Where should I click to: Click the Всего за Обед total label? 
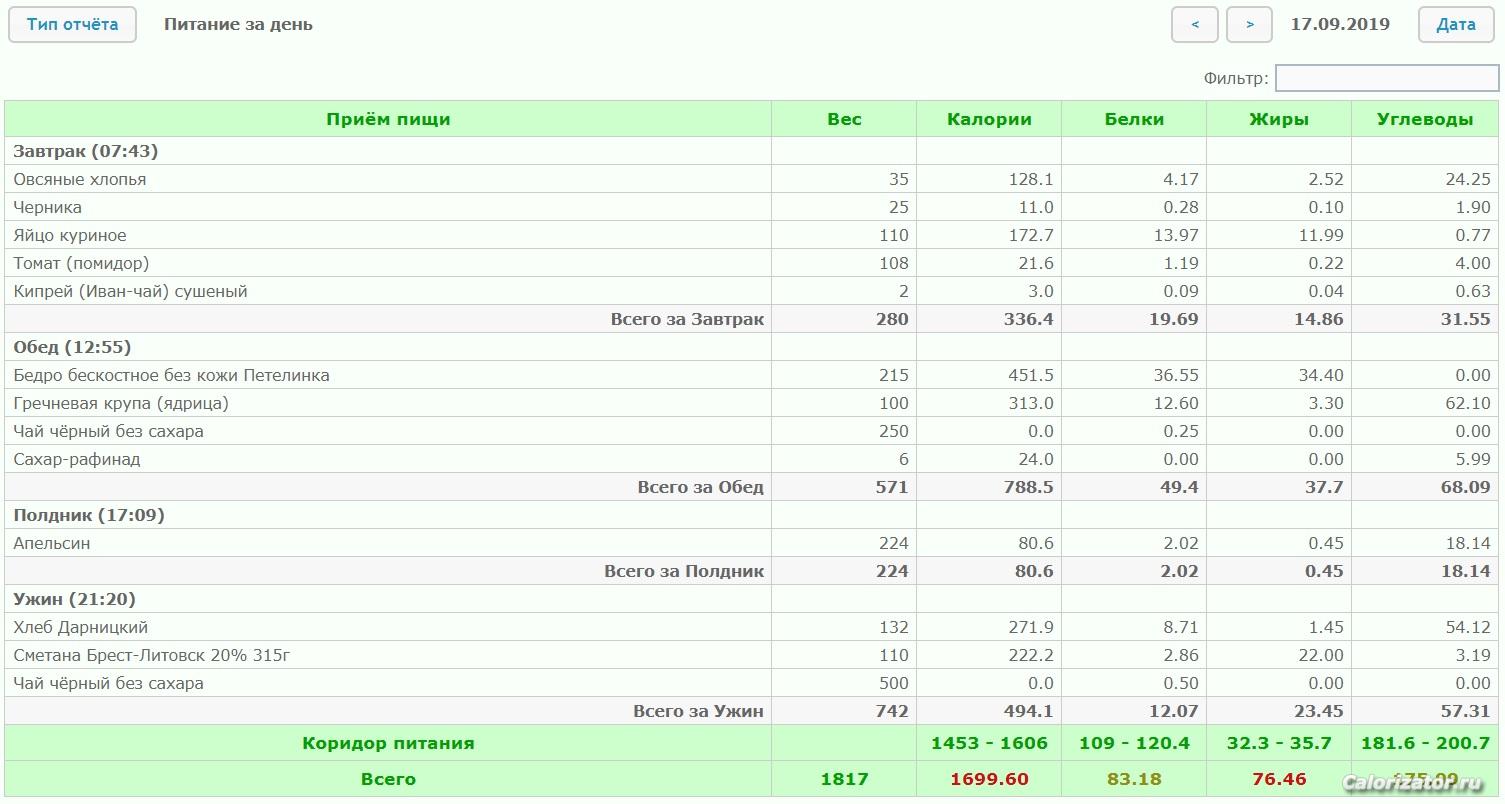click(x=700, y=487)
